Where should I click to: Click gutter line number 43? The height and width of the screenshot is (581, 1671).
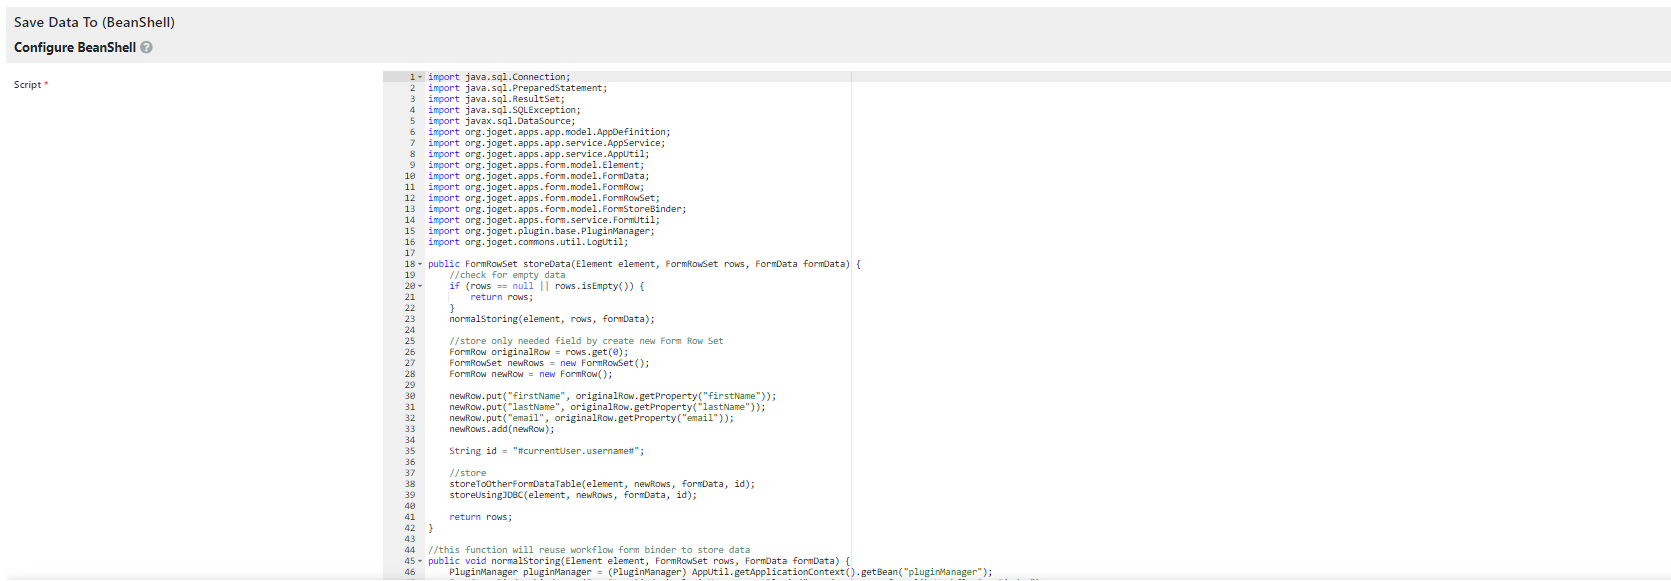[409, 539]
